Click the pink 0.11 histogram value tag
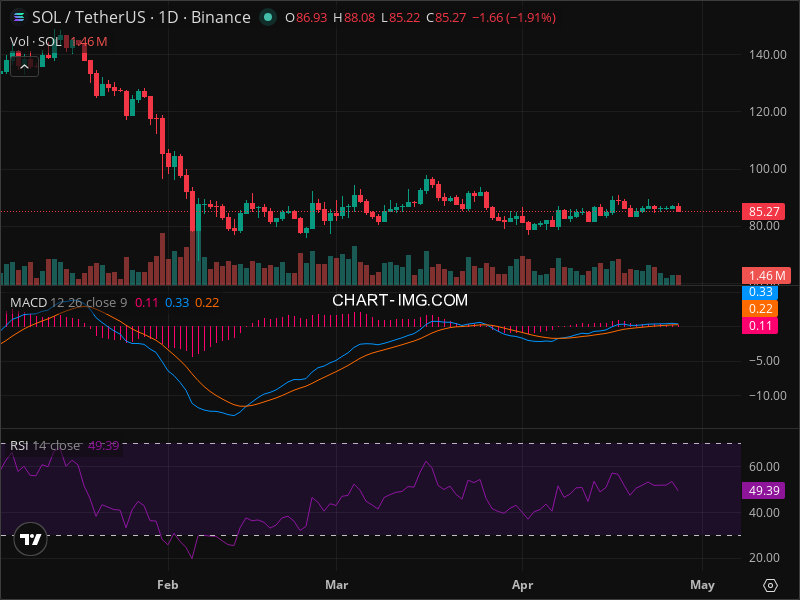Image resolution: width=800 pixels, height=600 pixels. point(760,326)
